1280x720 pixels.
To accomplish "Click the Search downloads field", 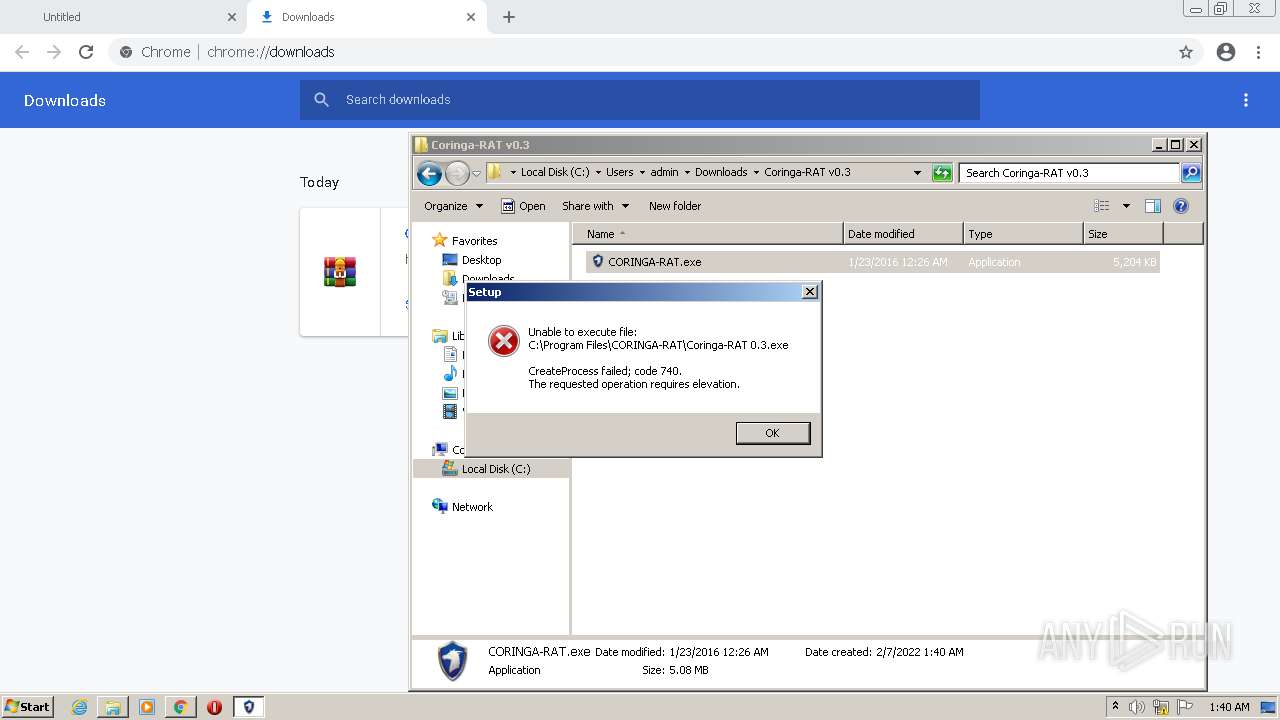I will click(640, 100).
